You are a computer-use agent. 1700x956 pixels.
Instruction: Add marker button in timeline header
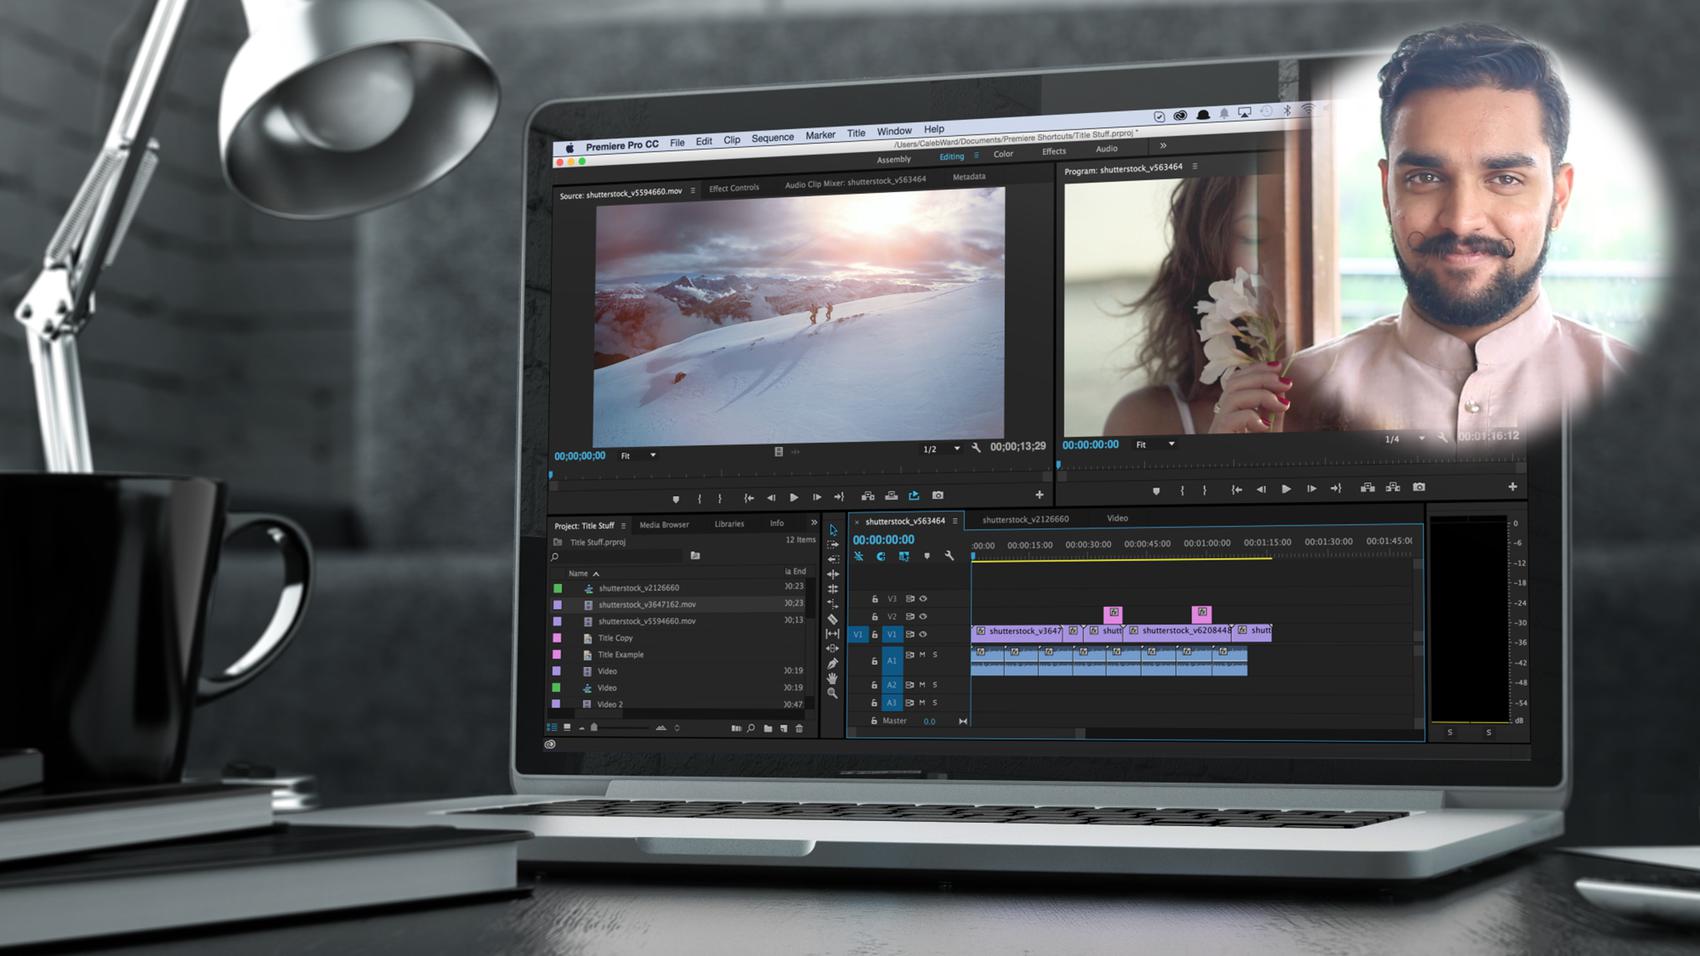pos(927,556)
